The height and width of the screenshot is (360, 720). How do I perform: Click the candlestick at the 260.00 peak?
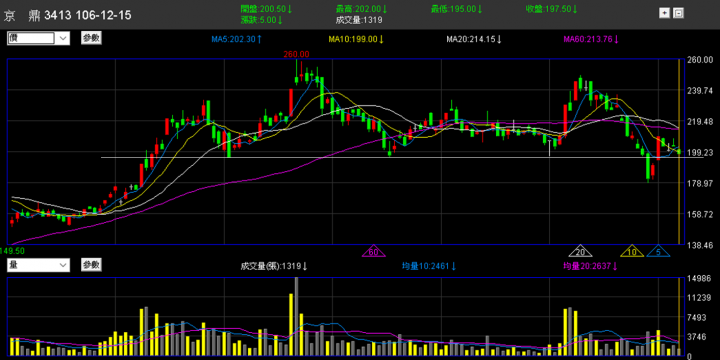point(296,72)
